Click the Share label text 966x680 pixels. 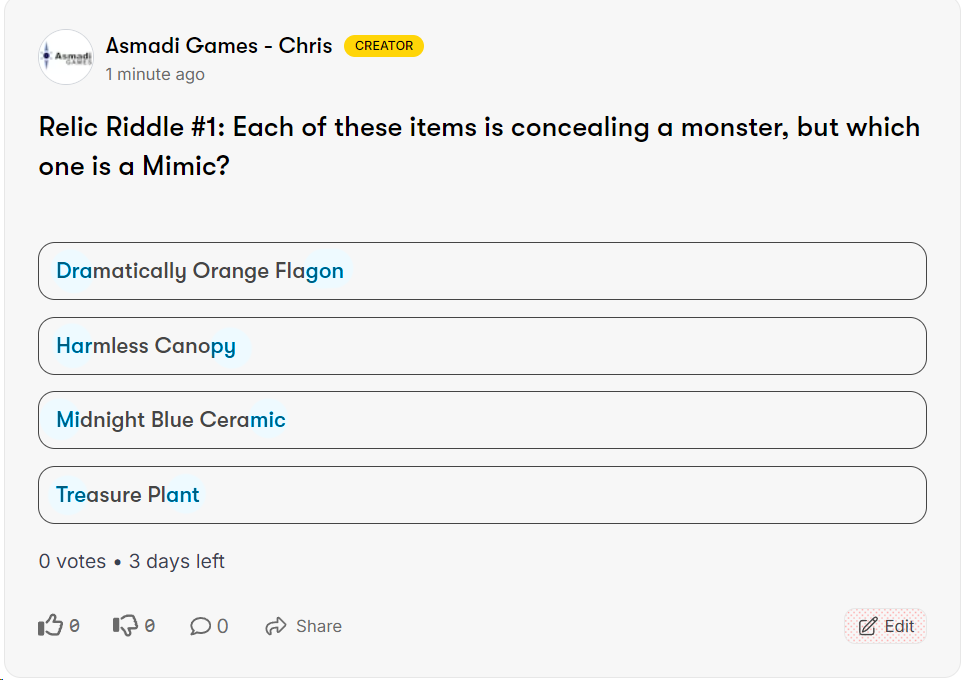click(319, 626)
